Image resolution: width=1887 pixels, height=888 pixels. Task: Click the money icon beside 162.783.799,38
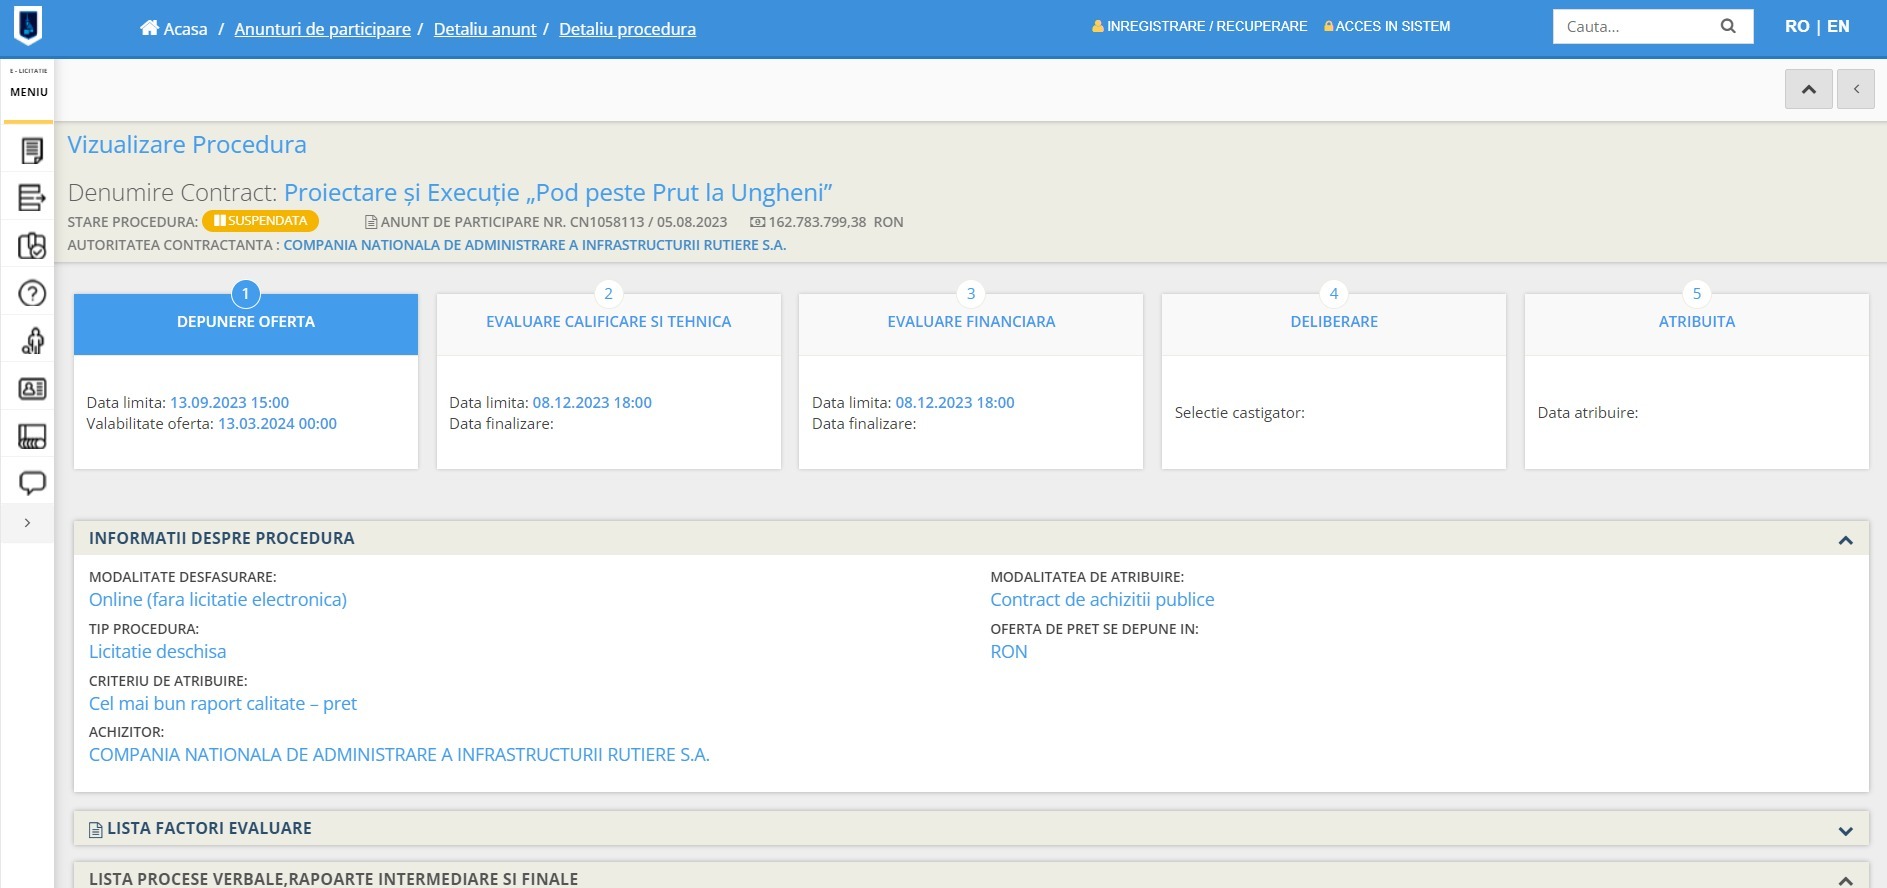(758, 222)
